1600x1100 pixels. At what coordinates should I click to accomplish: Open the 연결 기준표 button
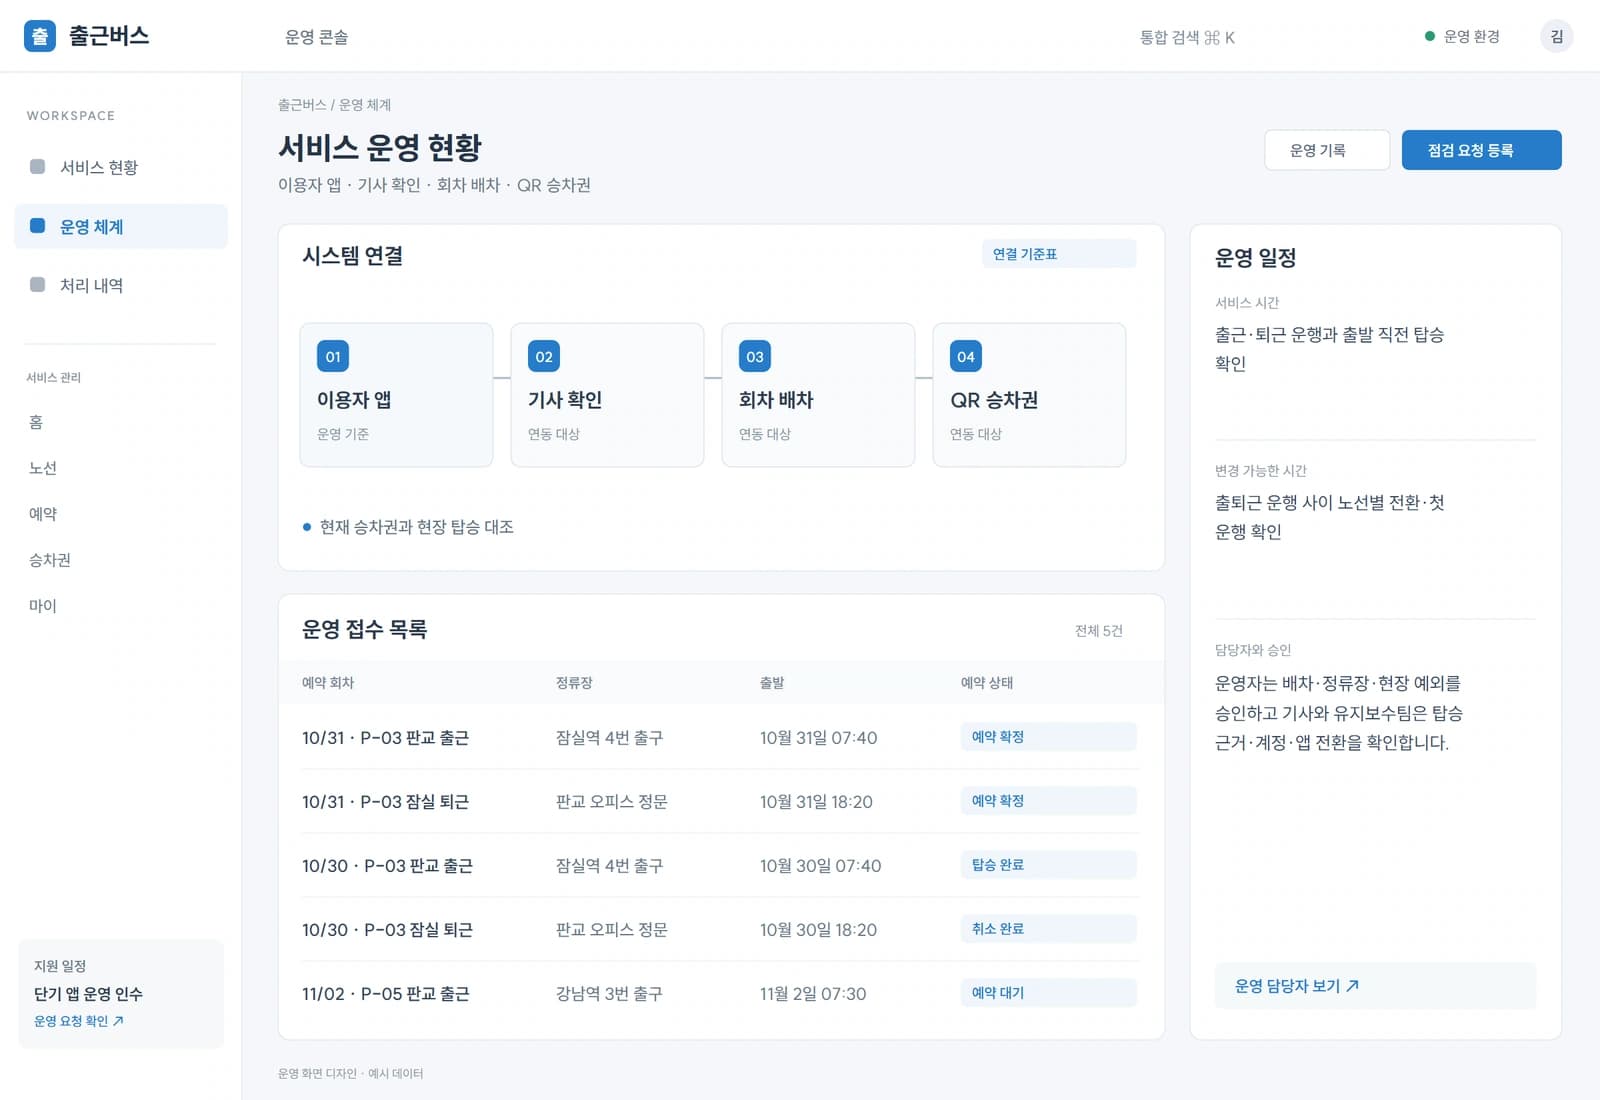click(1059, 254)
